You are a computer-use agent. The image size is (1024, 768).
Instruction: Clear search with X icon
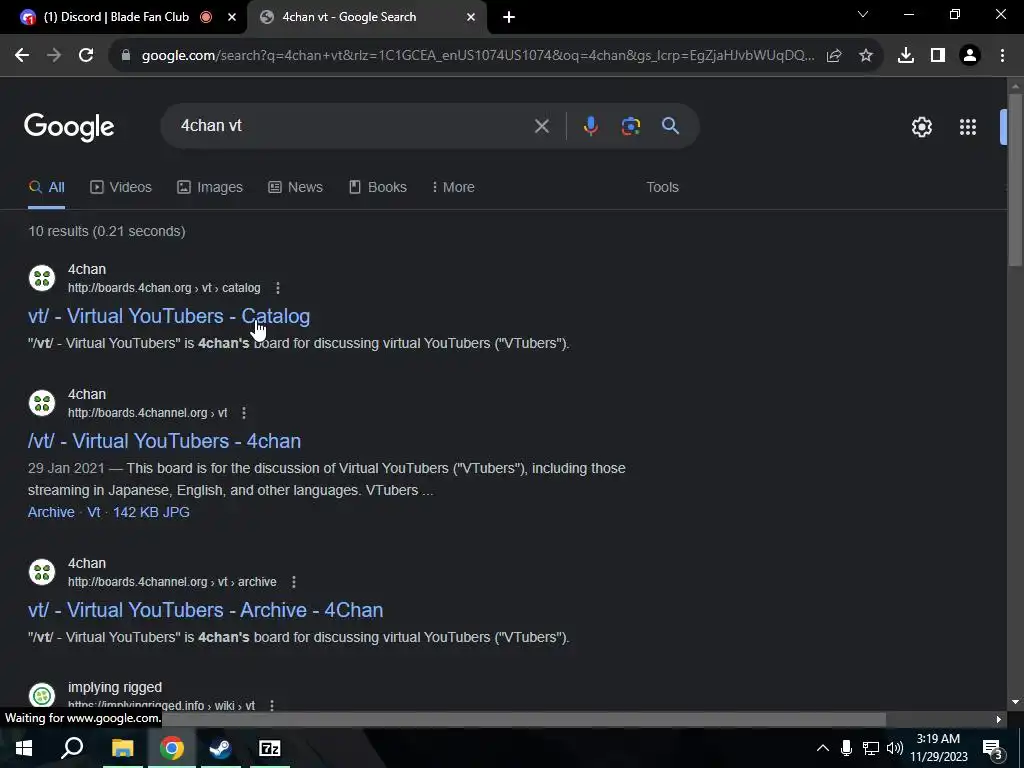pyautogui.click(x=541, y=126)
